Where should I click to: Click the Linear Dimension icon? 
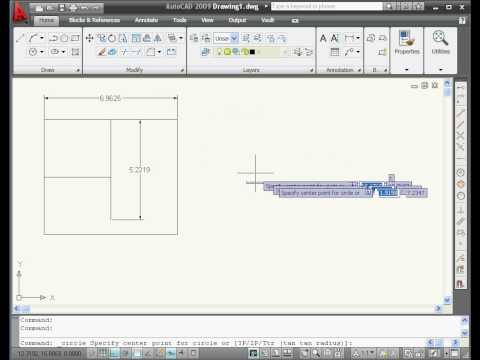[x=349, y=38]
